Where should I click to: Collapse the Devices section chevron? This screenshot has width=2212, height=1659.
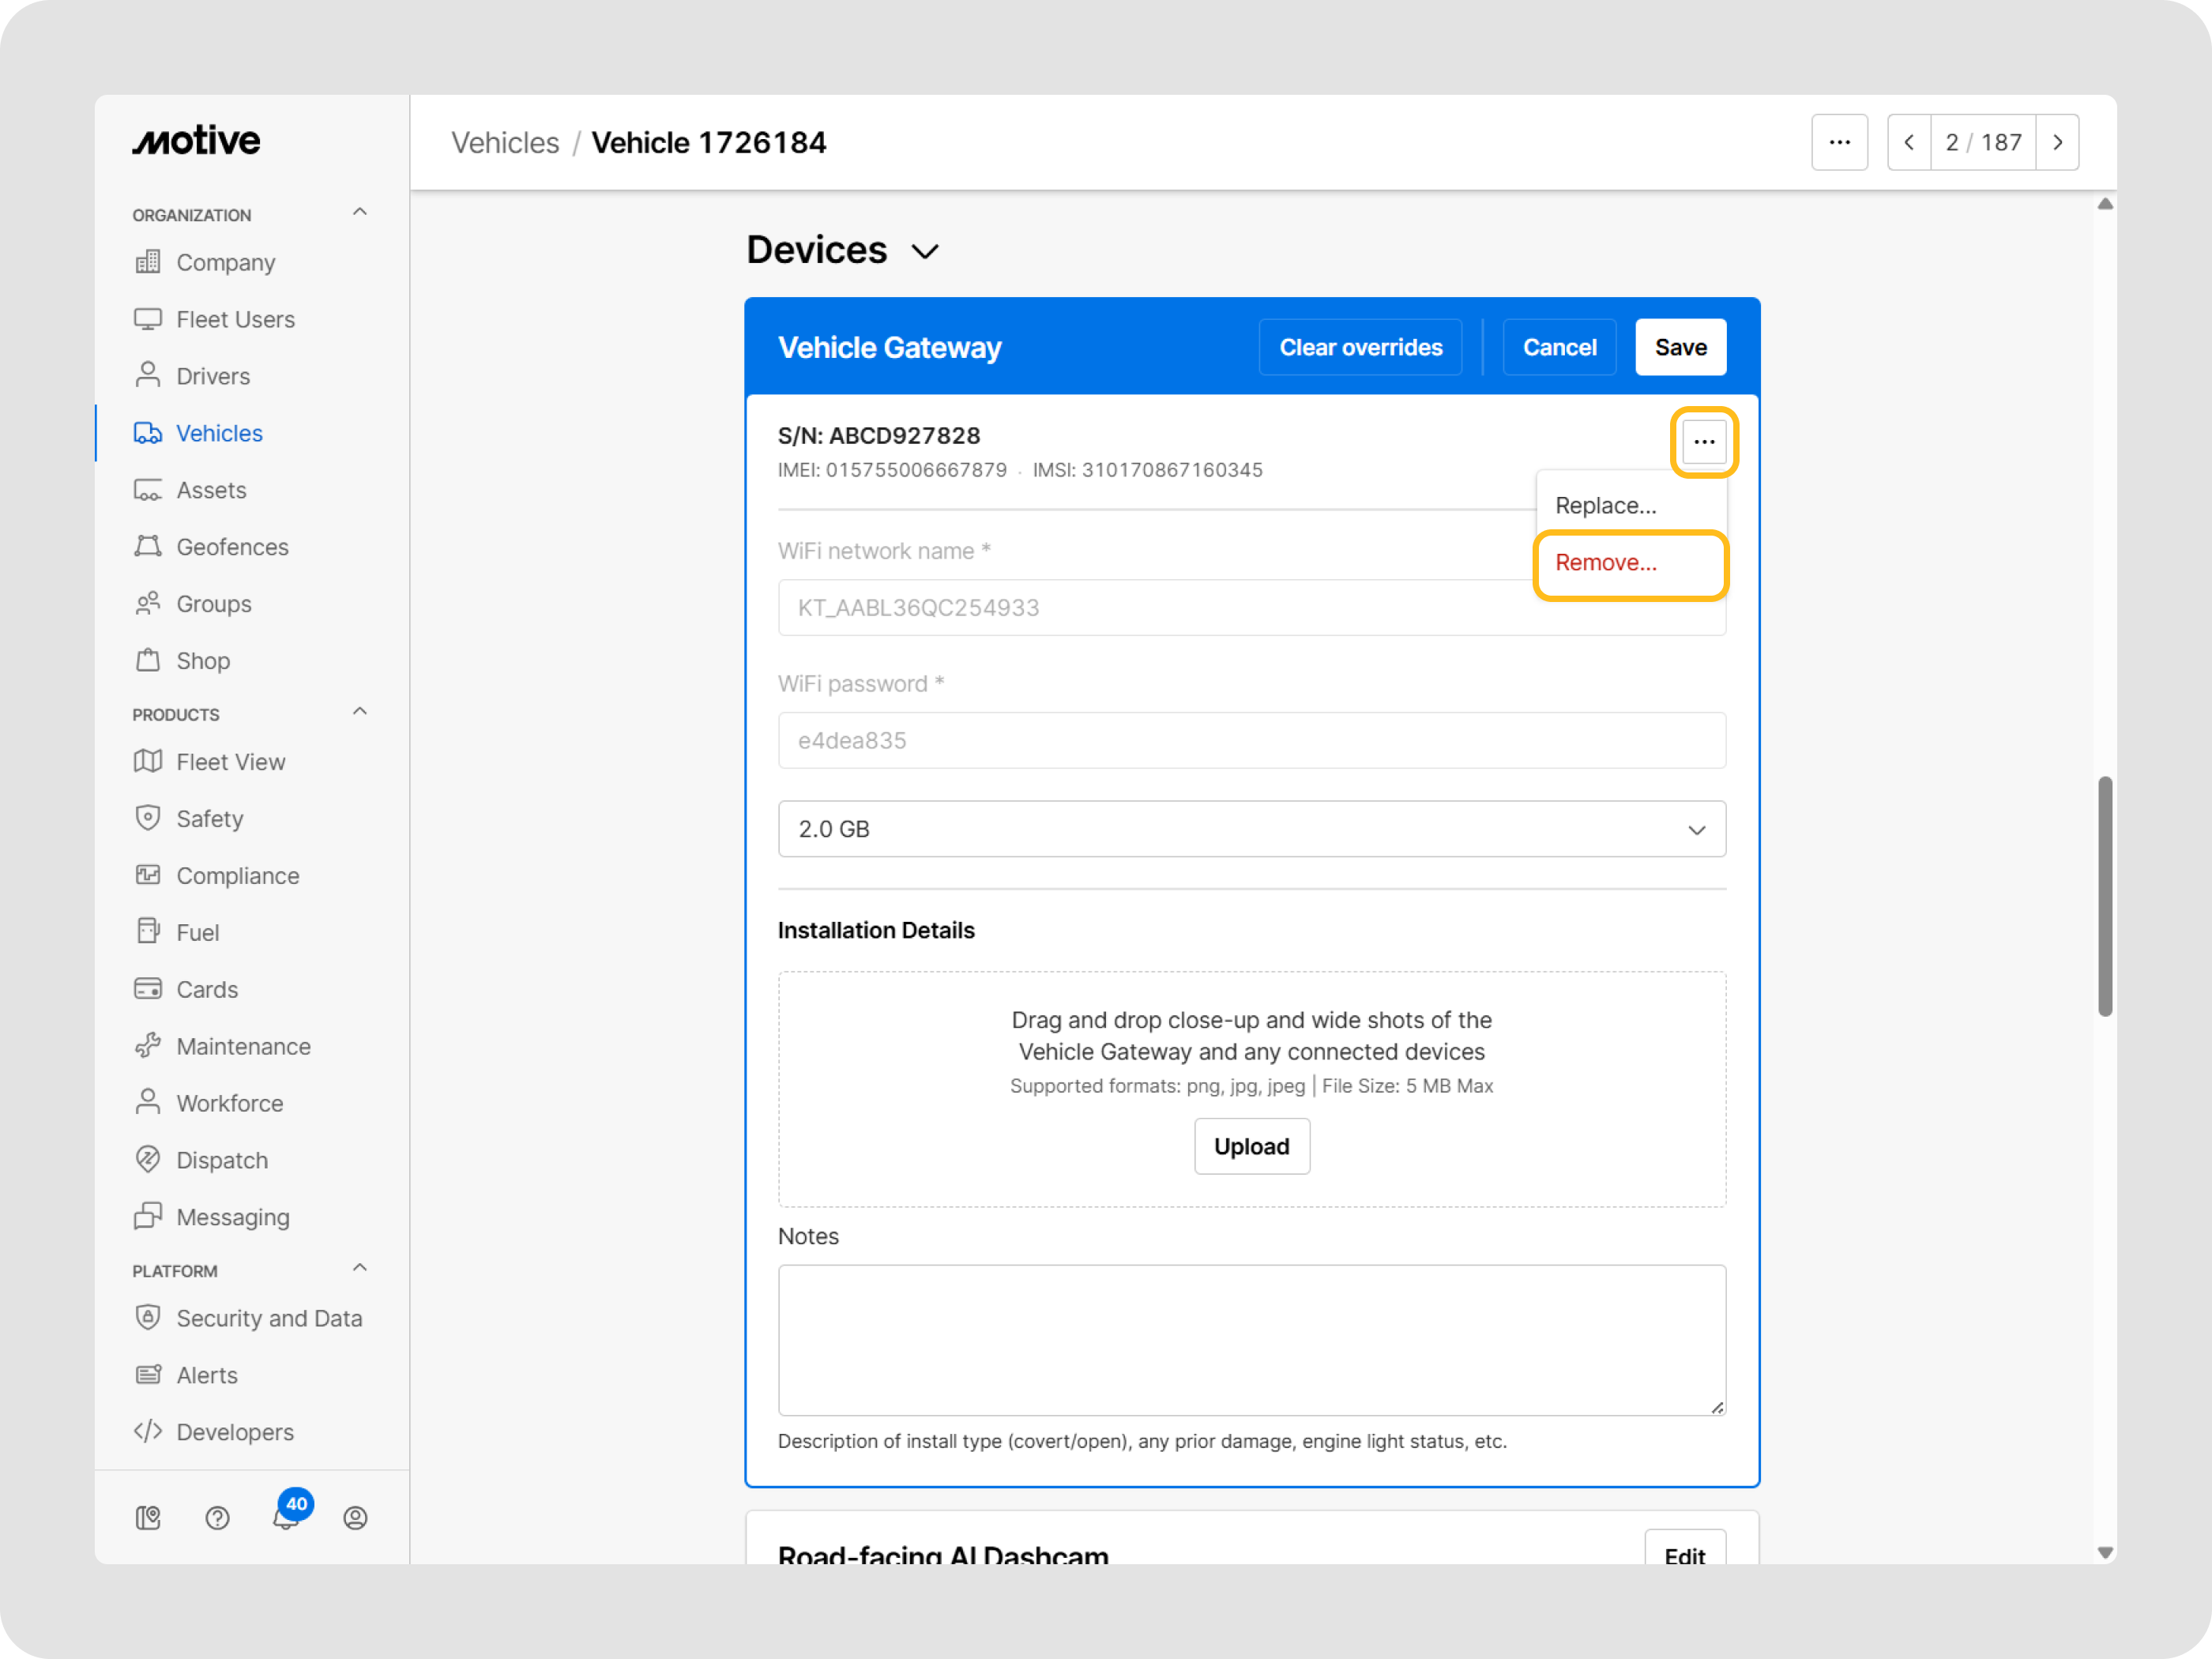click(925, 251)
